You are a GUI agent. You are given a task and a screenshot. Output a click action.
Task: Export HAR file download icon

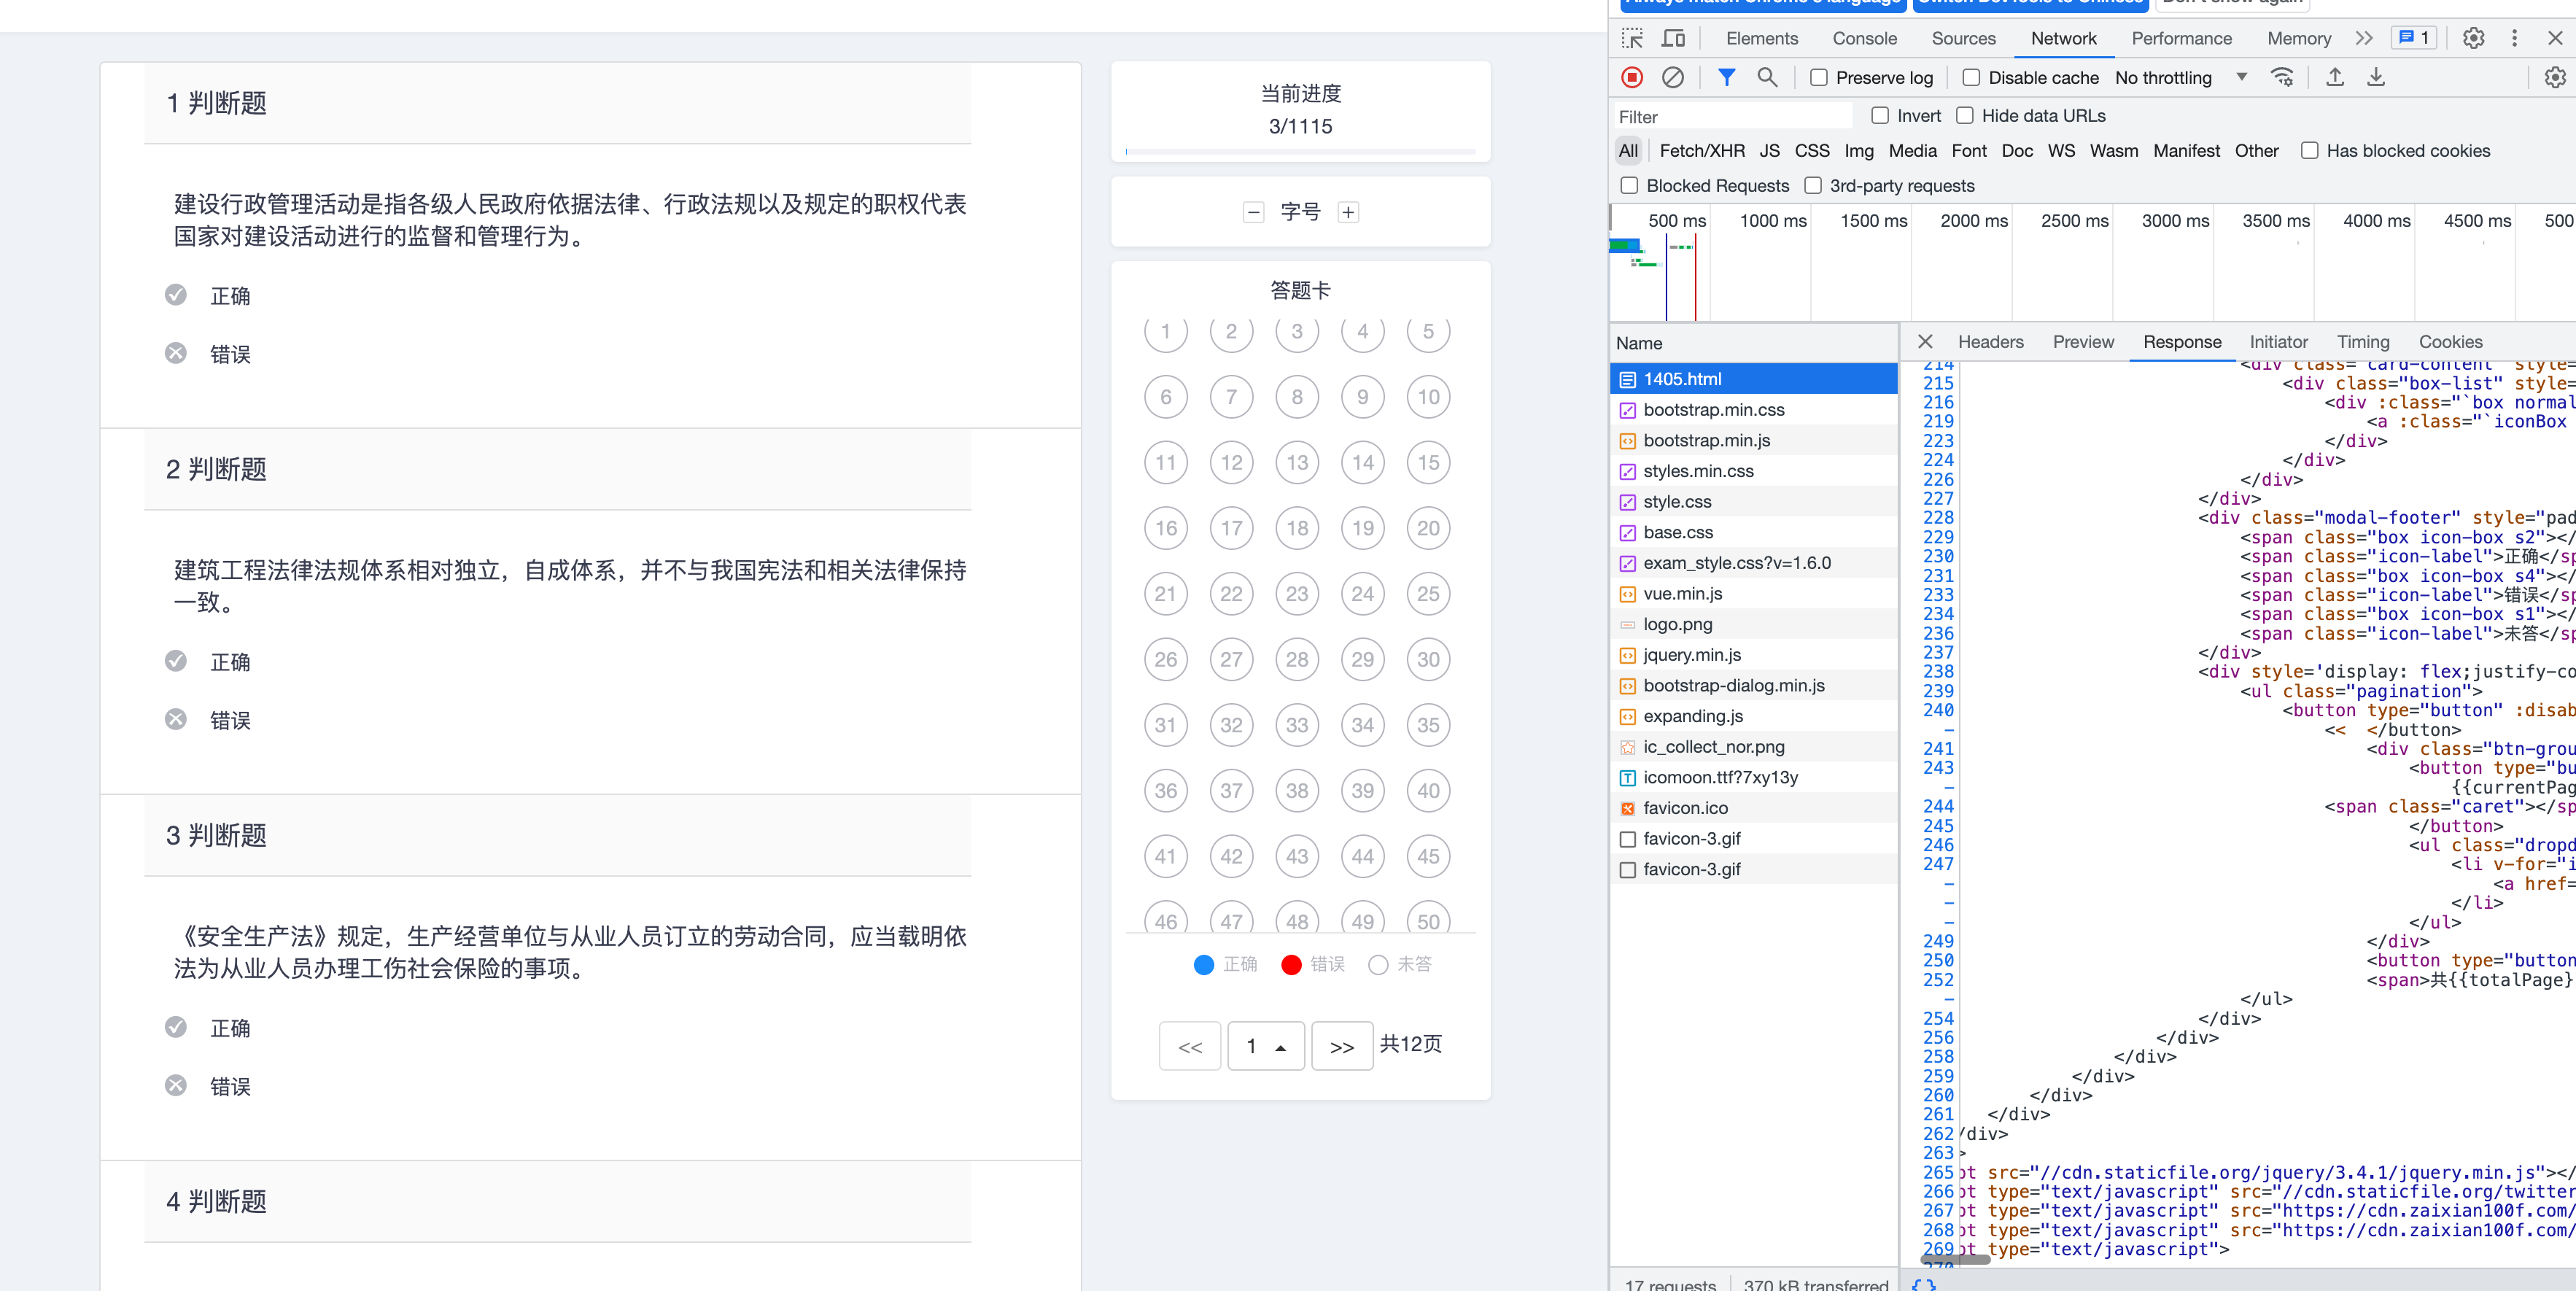(2376, 77)
